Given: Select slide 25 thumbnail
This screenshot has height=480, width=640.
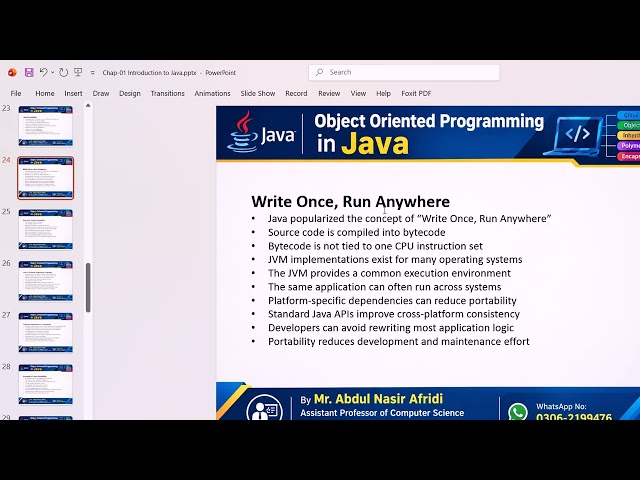Looking at the screenshot, I should pos(46,229).
